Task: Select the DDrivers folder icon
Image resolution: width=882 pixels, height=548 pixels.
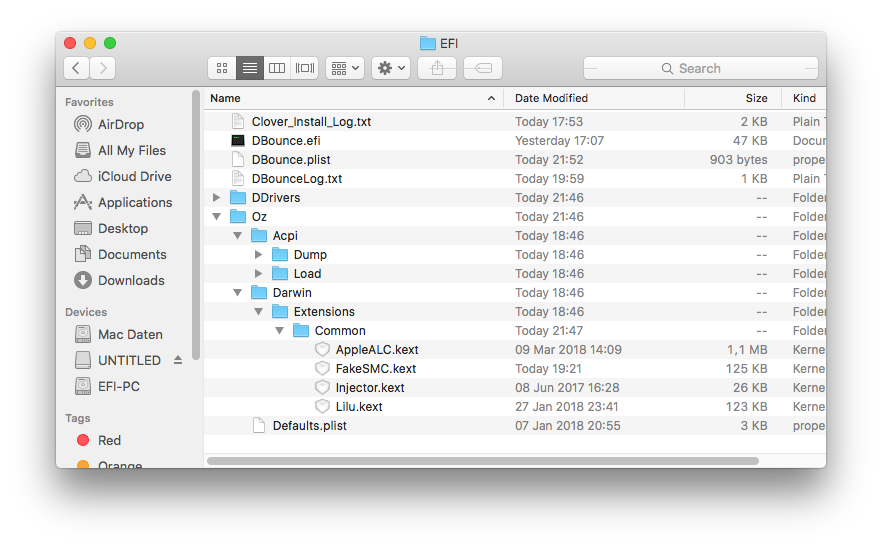Action: click(x=238, y=197)
